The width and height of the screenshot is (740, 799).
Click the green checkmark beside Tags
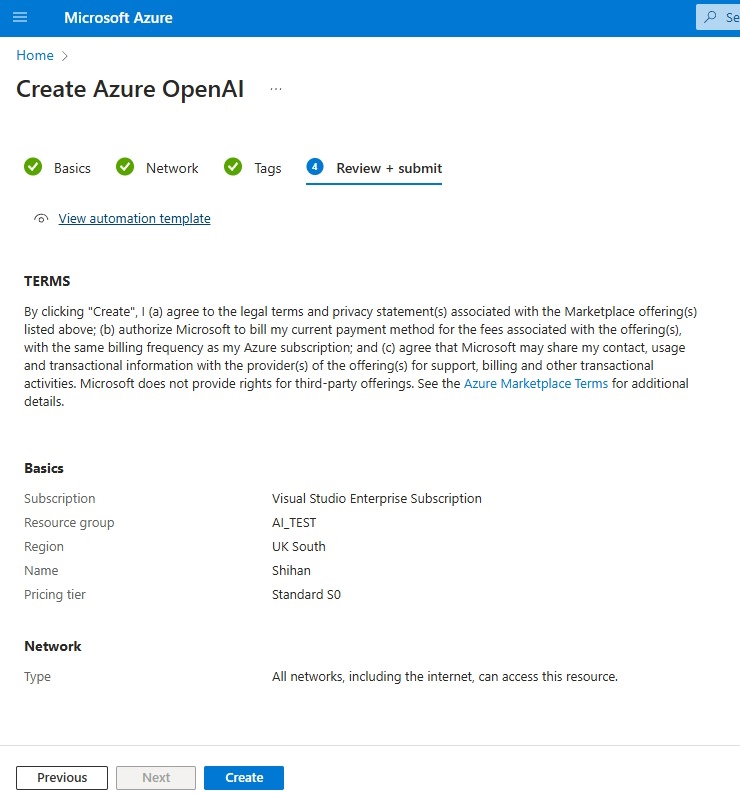(233, 167)
